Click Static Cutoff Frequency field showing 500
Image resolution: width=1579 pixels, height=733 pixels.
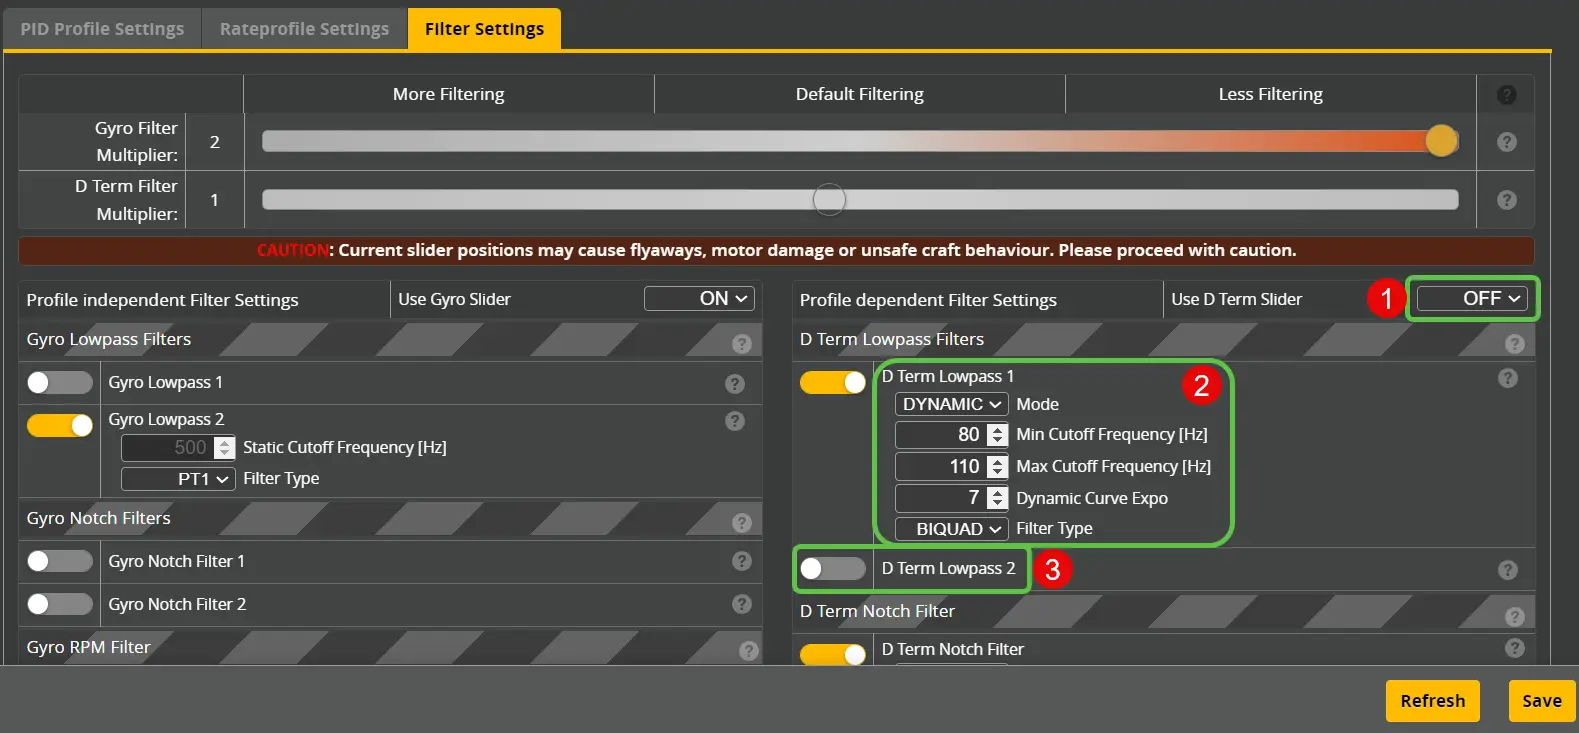tap(178, 448)
